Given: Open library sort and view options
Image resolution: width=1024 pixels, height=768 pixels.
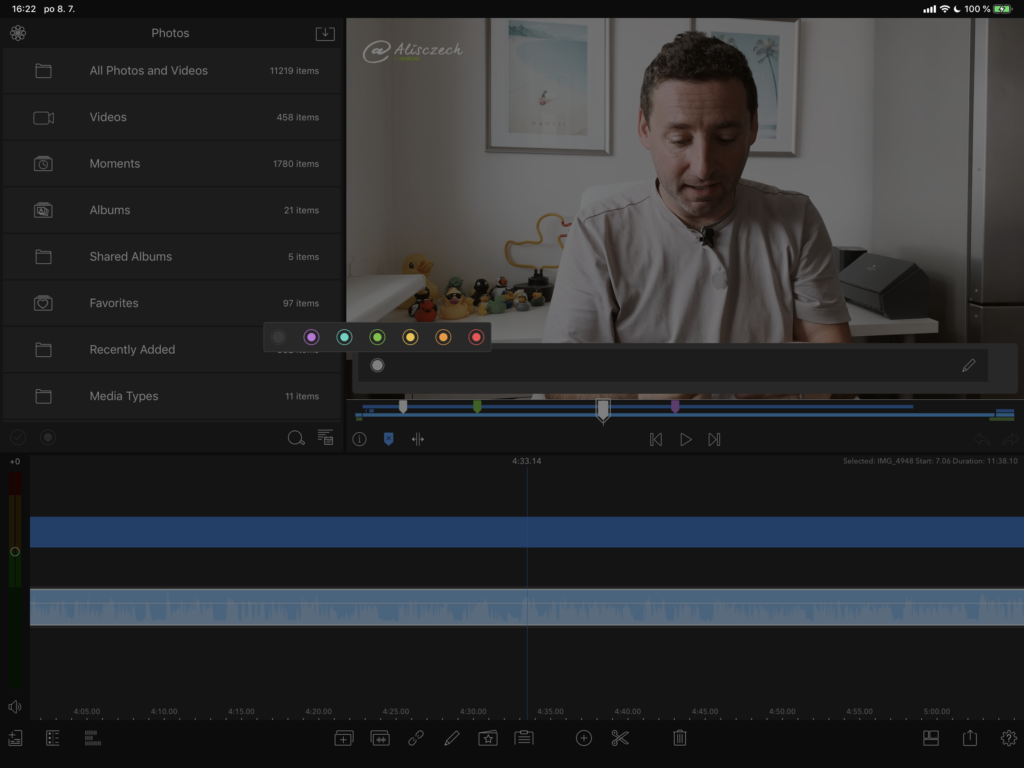Looking at the screenshot, I should [x=325, y=438].
